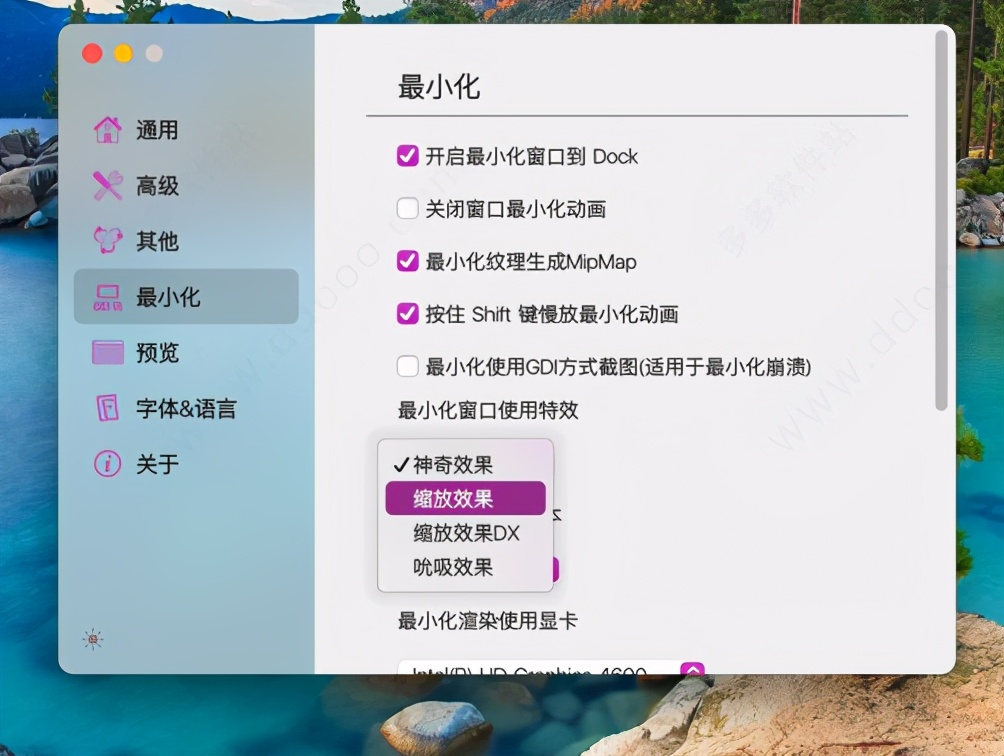1004x756 pixels.
Task: Enable 关闭窗口最小化动画
Action: click(407, 208)
